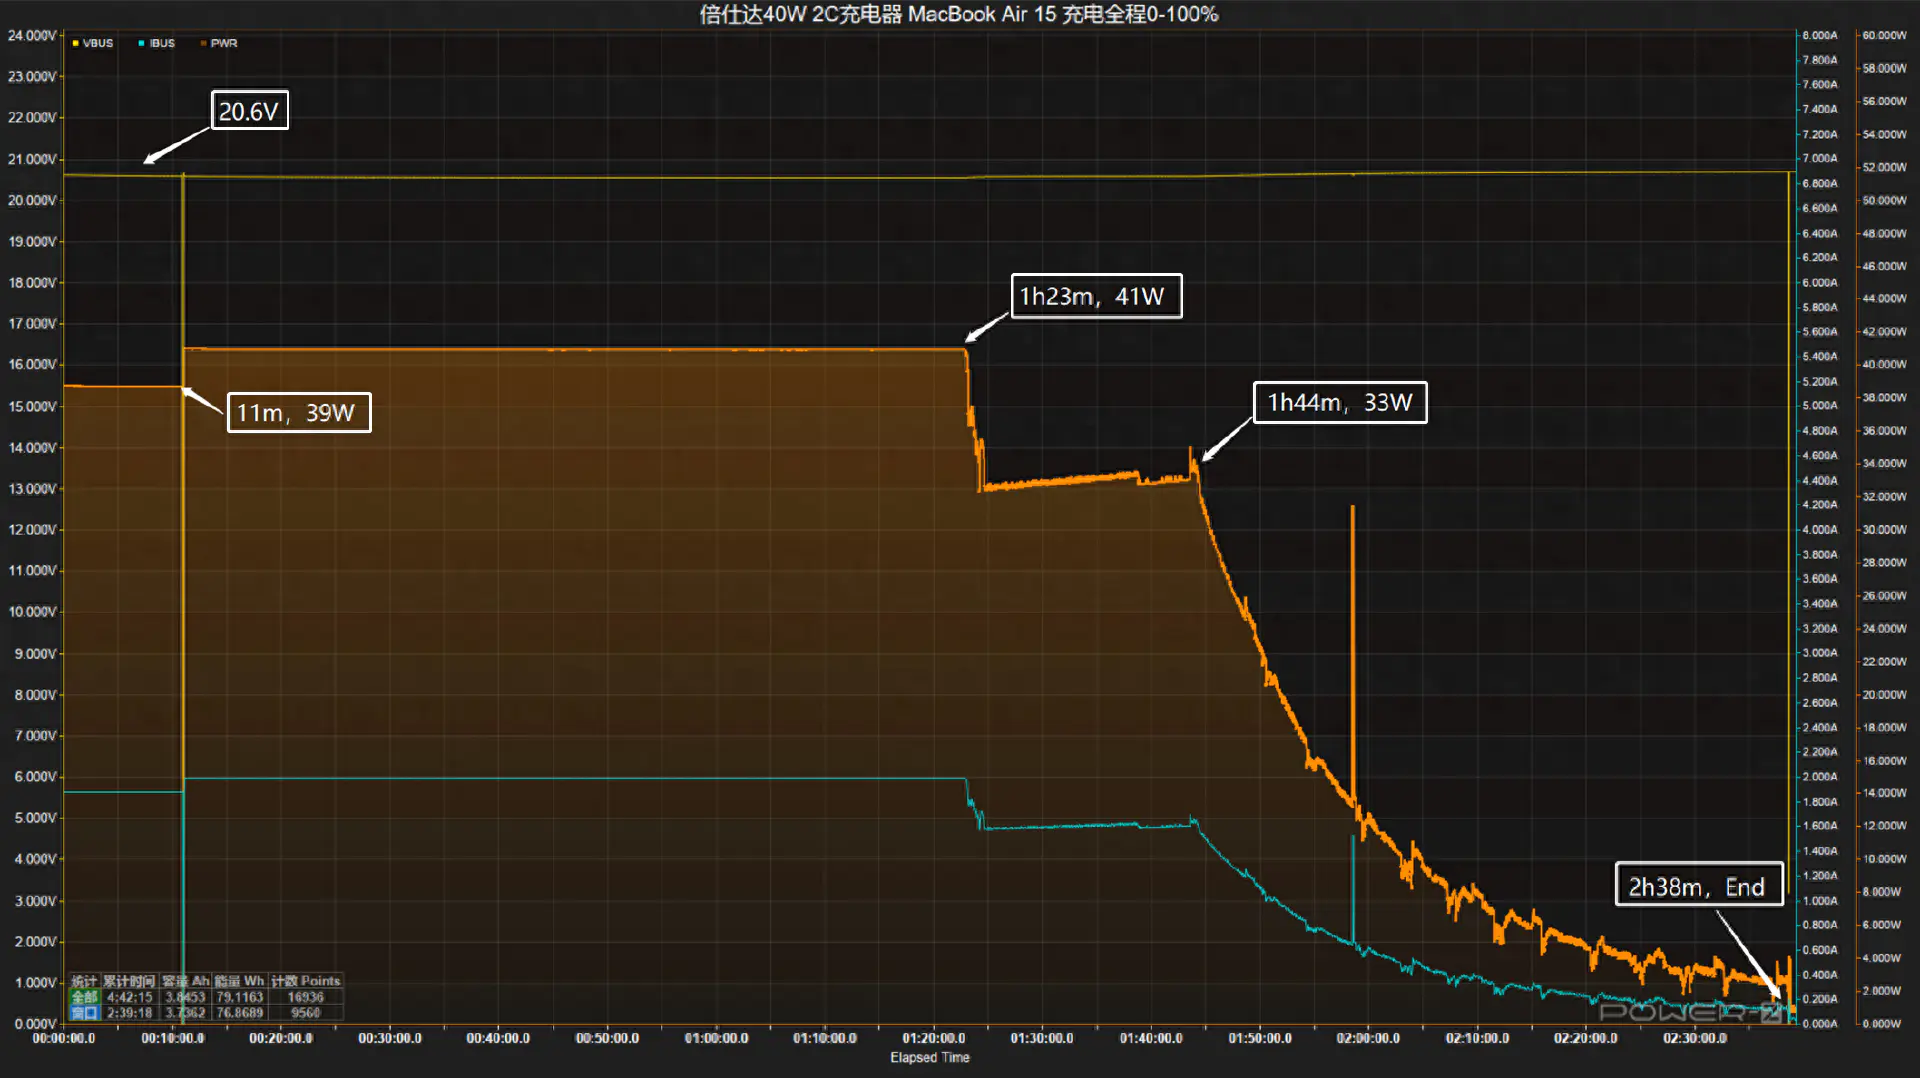This screenshot has width=1920, height=1078.
Task: Toggle the VBUS legend entry
Action: coord(92,43)
